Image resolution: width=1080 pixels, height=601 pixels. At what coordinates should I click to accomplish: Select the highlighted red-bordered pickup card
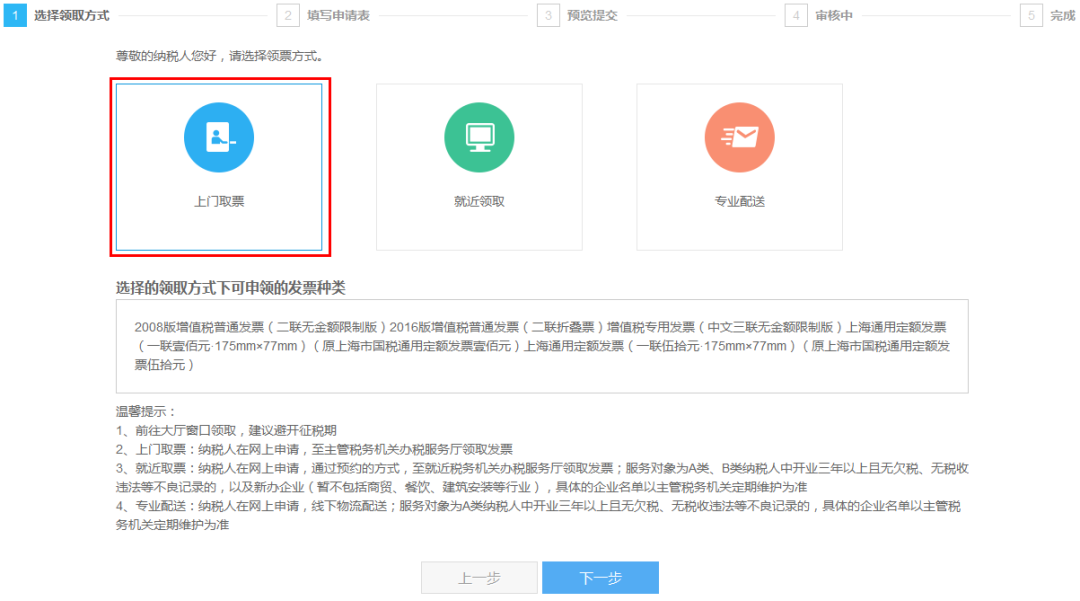click(x=219, y=167)
